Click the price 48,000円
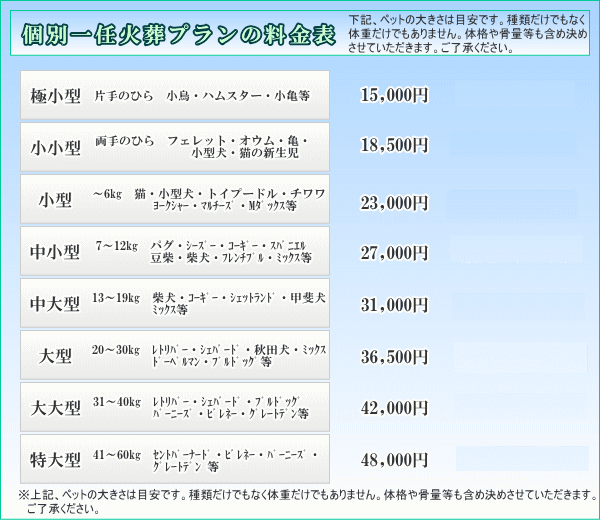Viewport: 600px width, 520px height. tap(395, 460)
